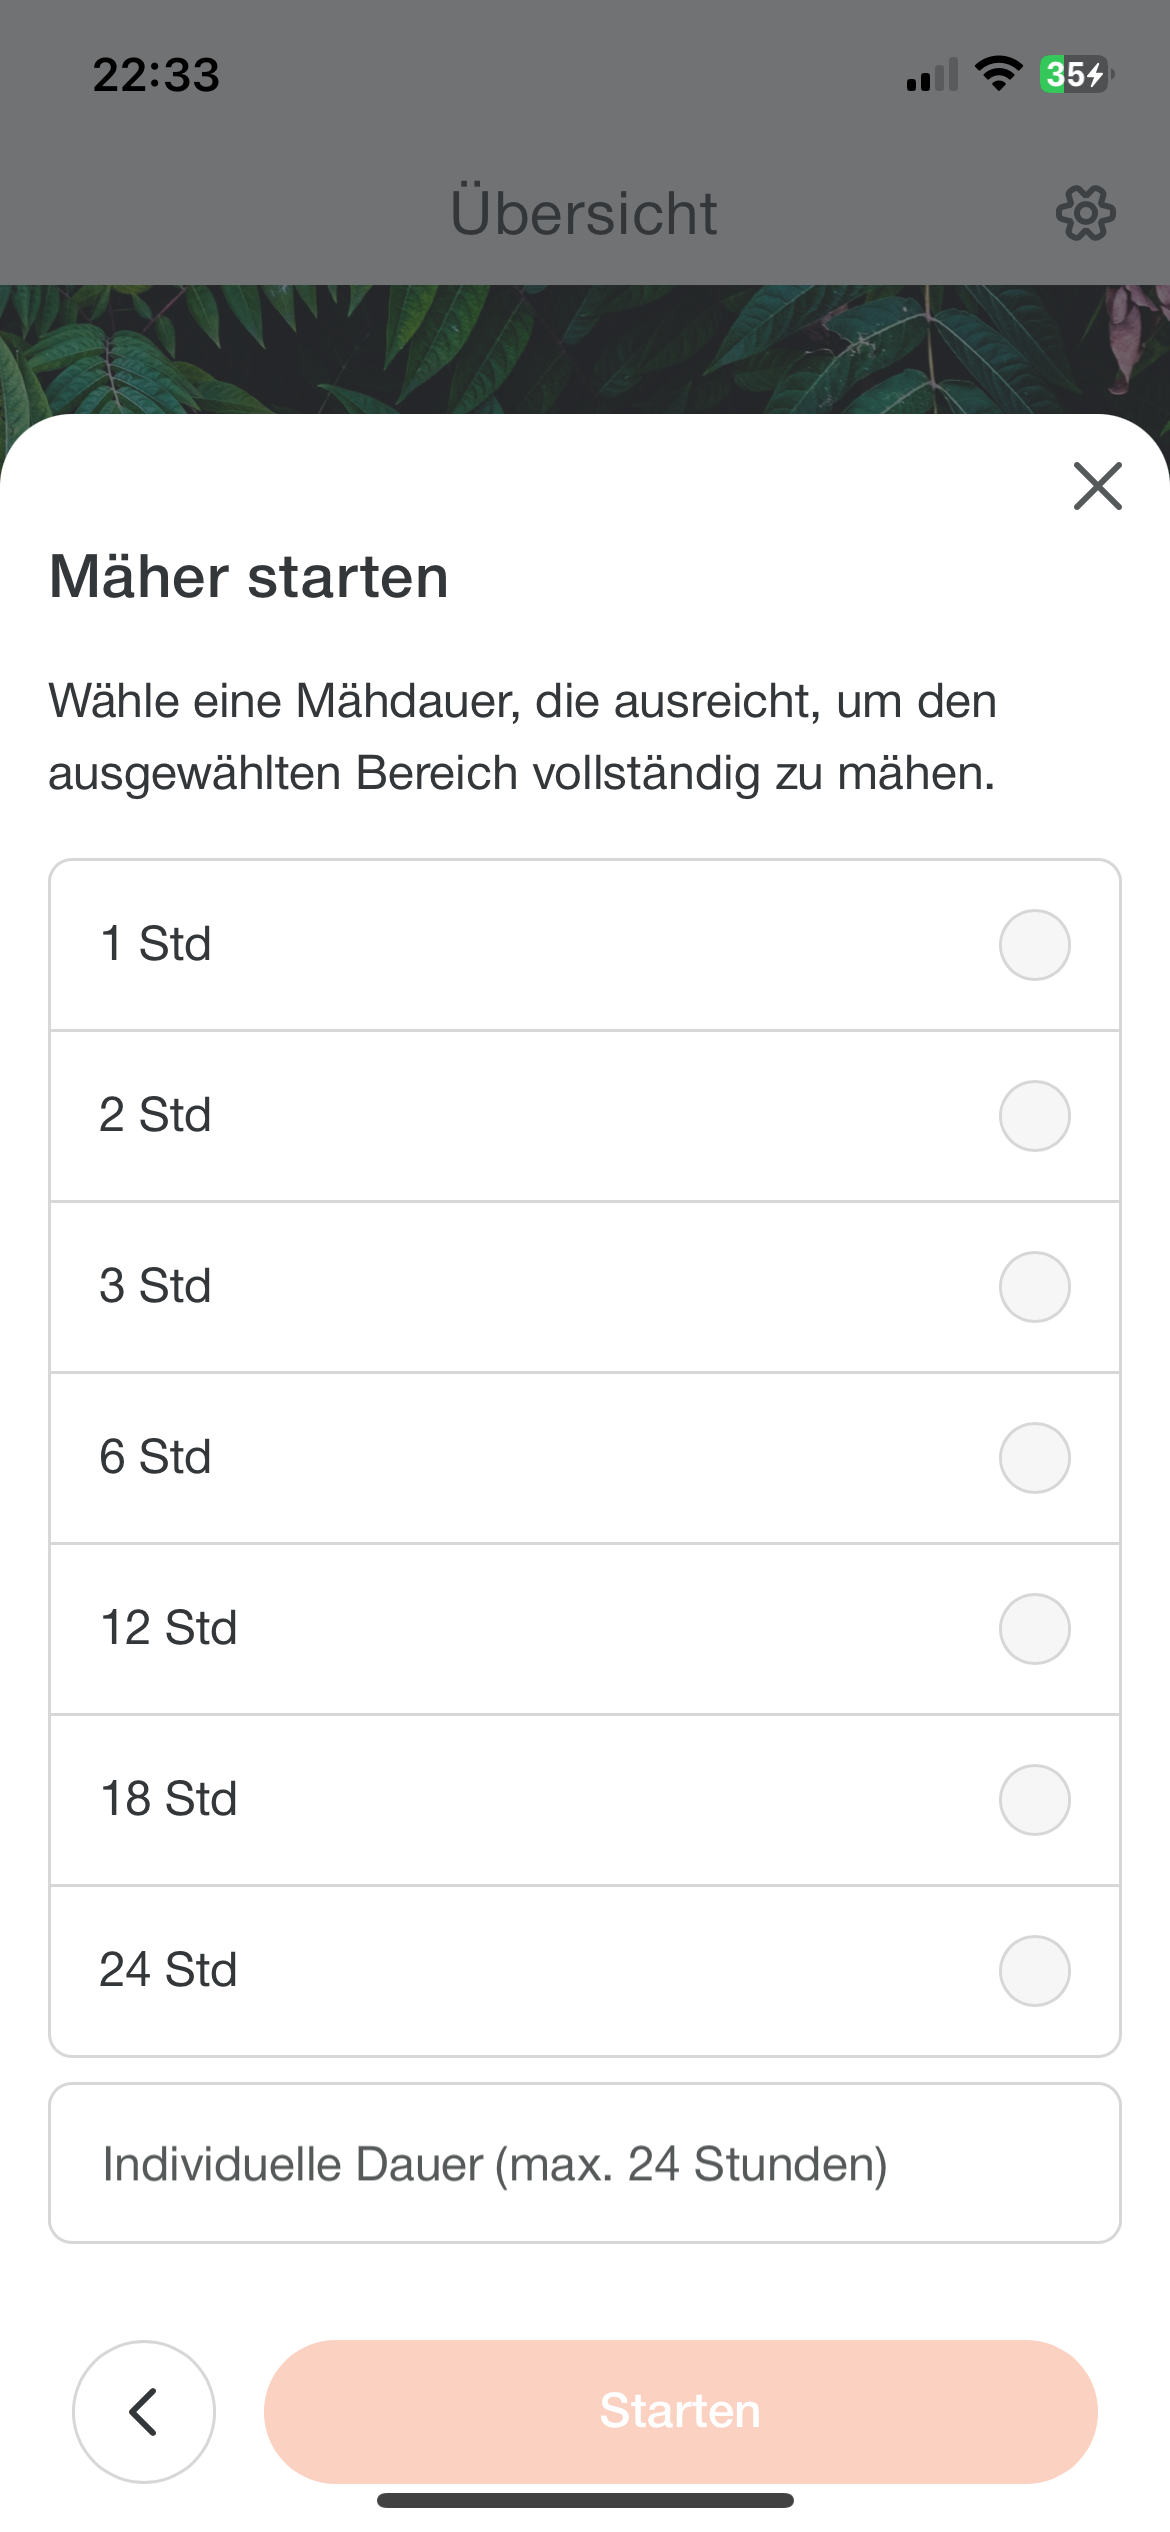
Task: Select the 2 Std radio button
Action: point(1034,1116)
